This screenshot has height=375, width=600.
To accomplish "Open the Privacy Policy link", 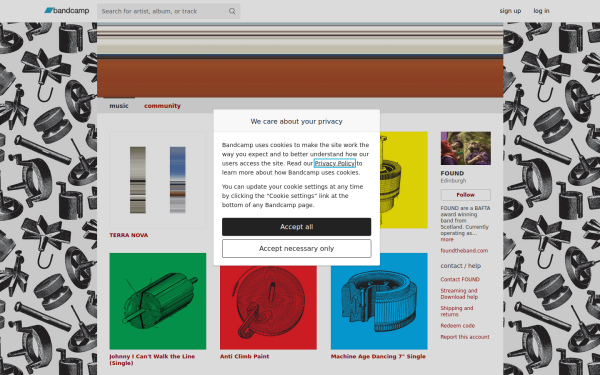I will 335,163.
